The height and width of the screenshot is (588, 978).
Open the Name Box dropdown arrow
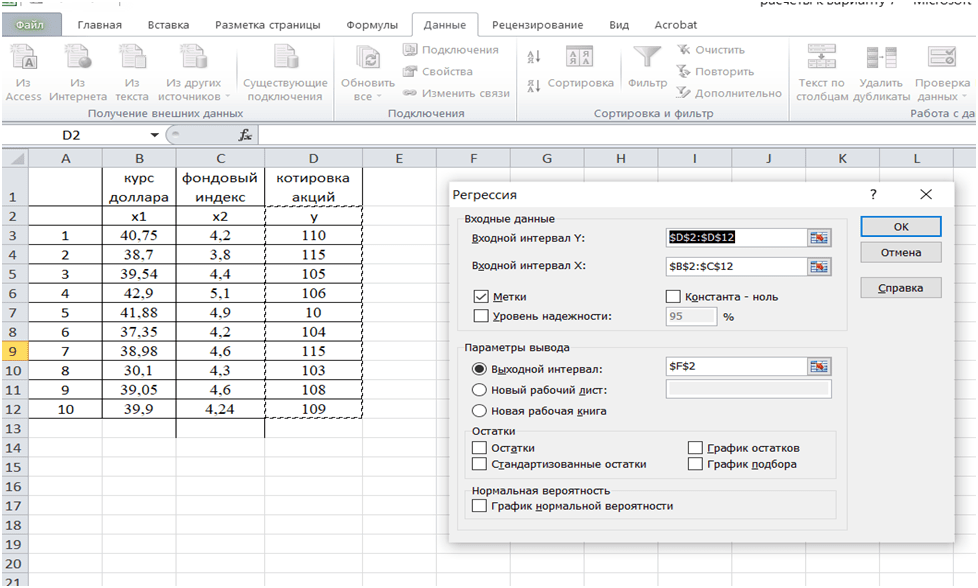(x=154, y=135)
